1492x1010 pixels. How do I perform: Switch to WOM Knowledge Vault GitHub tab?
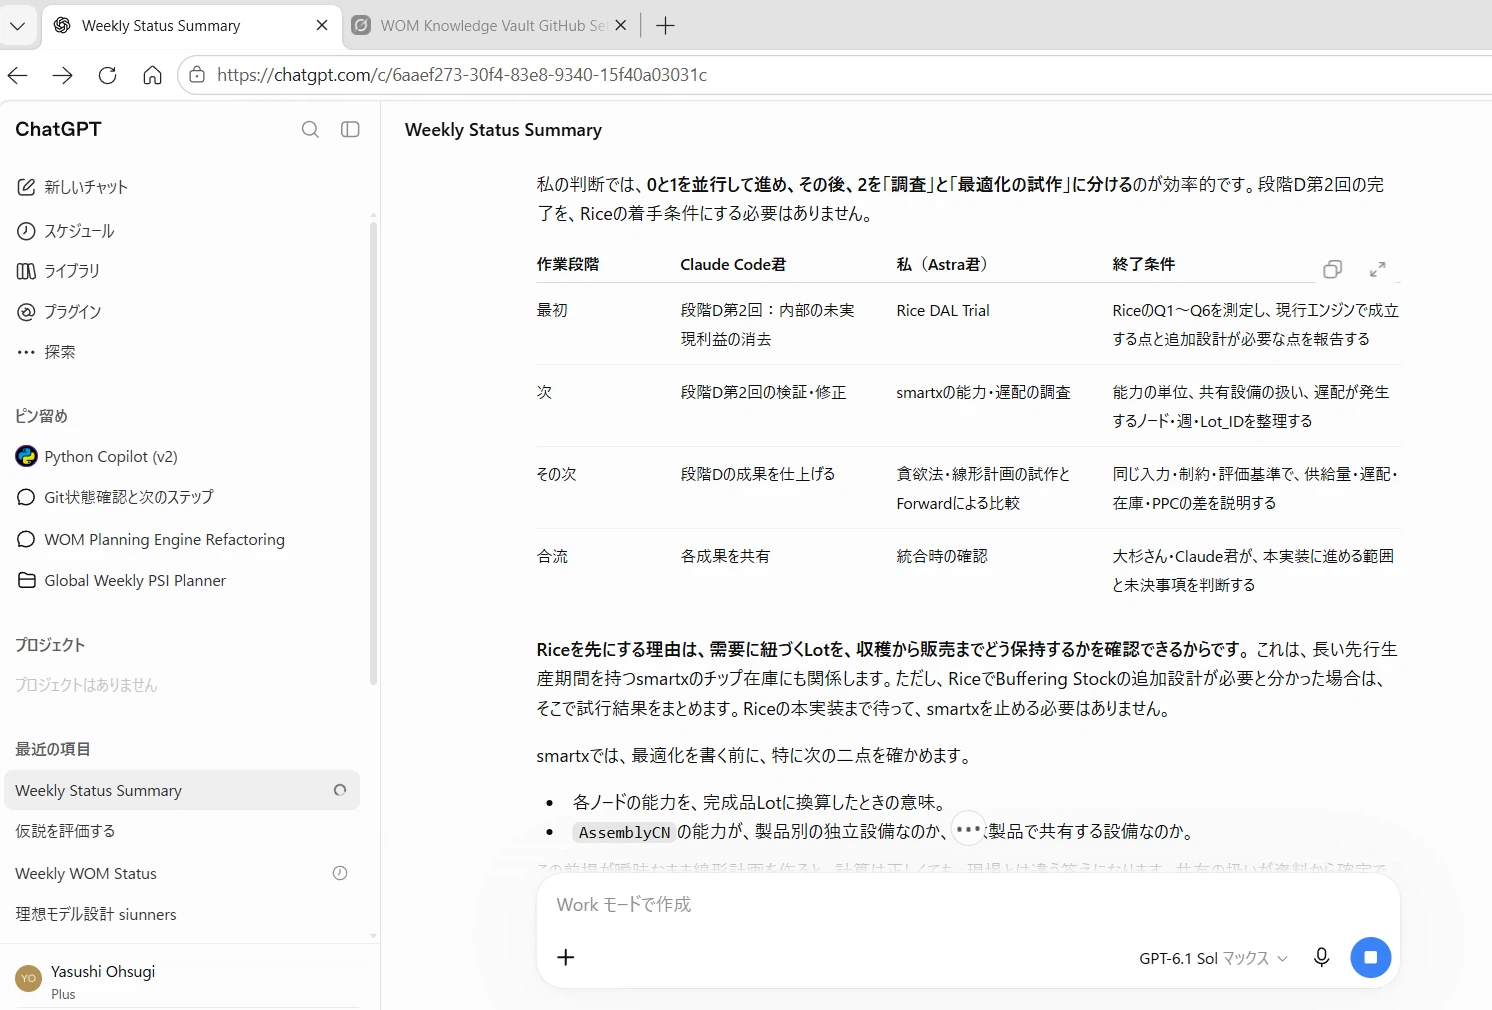[492, 26]
